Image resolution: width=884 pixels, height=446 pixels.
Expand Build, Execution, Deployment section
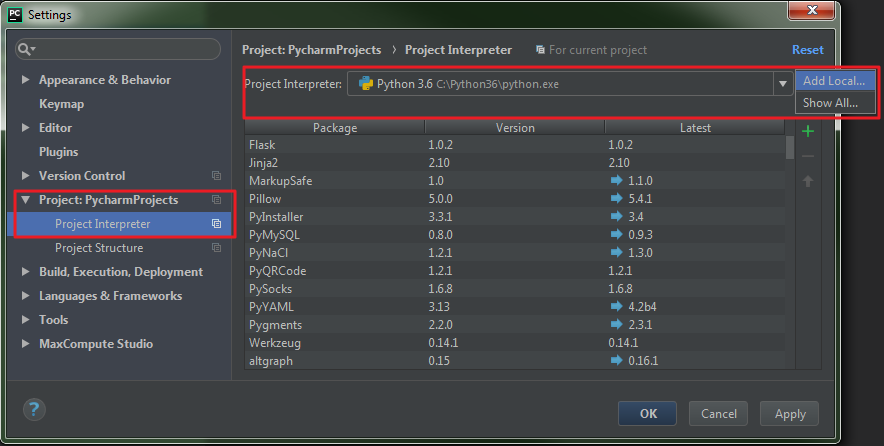25,272
